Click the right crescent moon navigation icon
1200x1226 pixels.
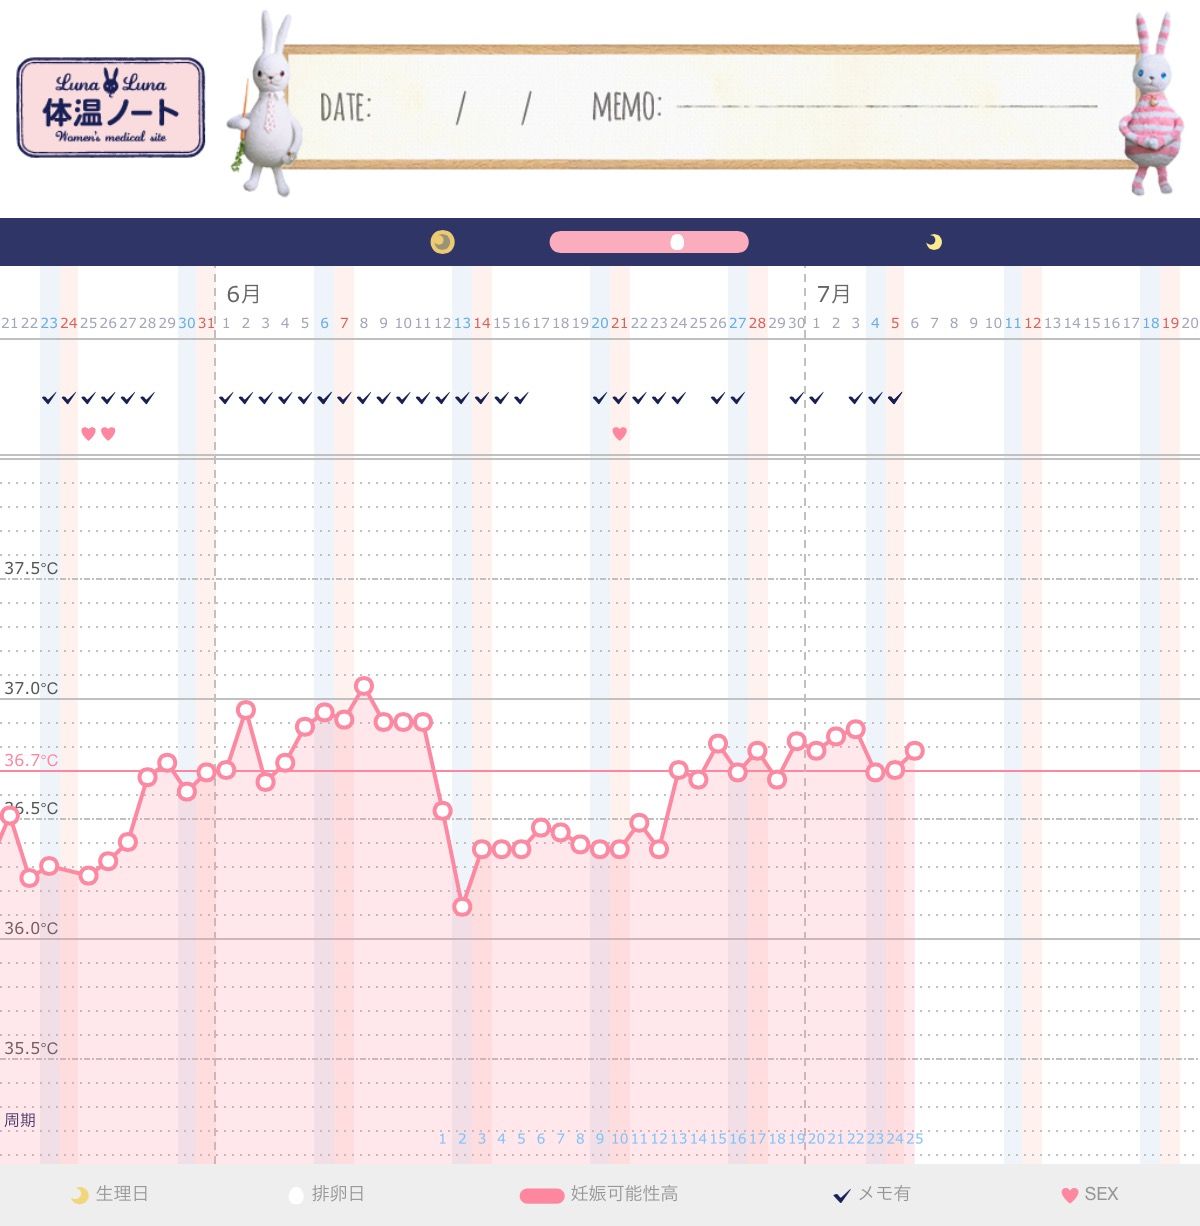point(934,241)
